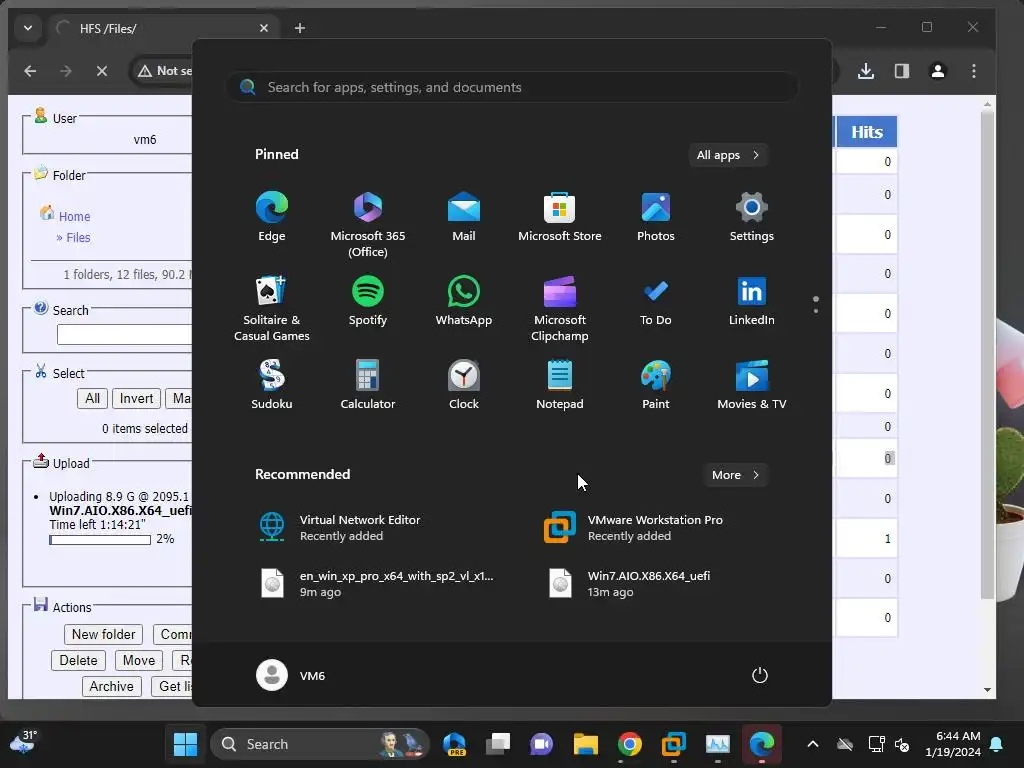Open VM6 user account menu

291,675
